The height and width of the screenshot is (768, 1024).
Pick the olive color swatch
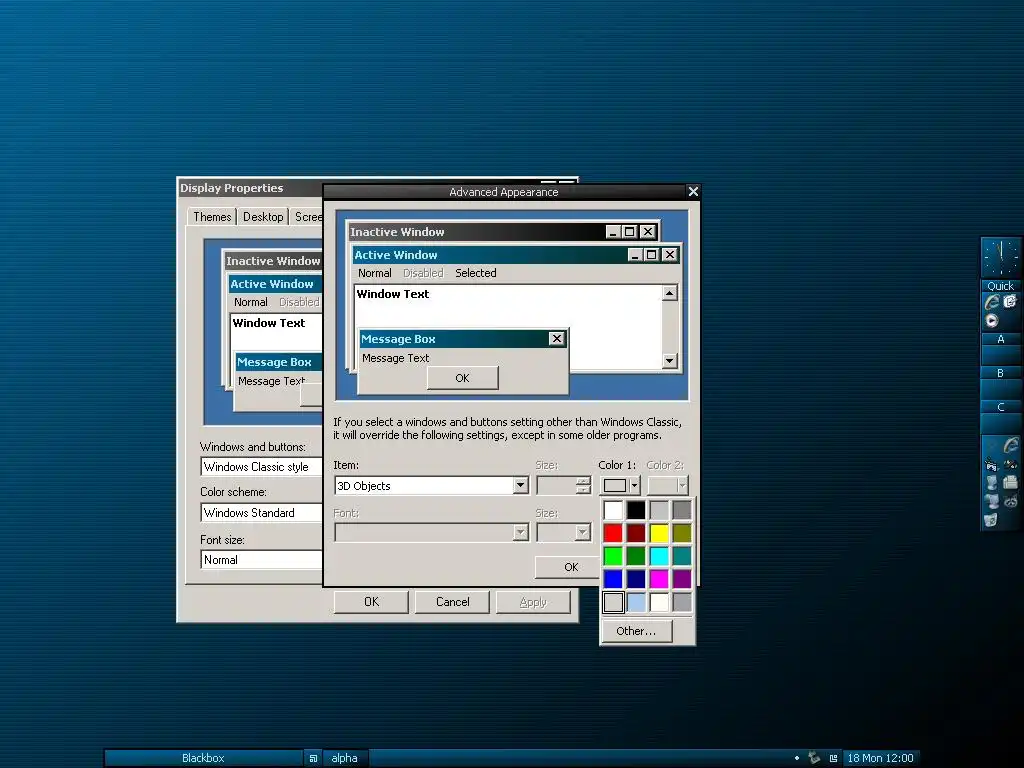point(682,533)
